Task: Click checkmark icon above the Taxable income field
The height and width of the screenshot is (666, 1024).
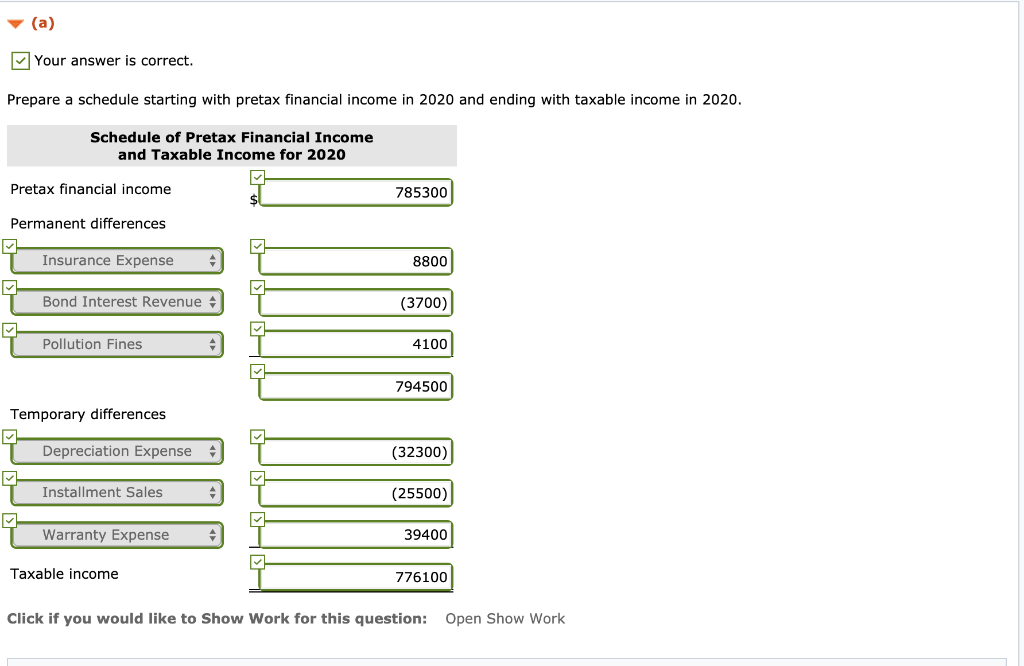Action: coord(258,562)
